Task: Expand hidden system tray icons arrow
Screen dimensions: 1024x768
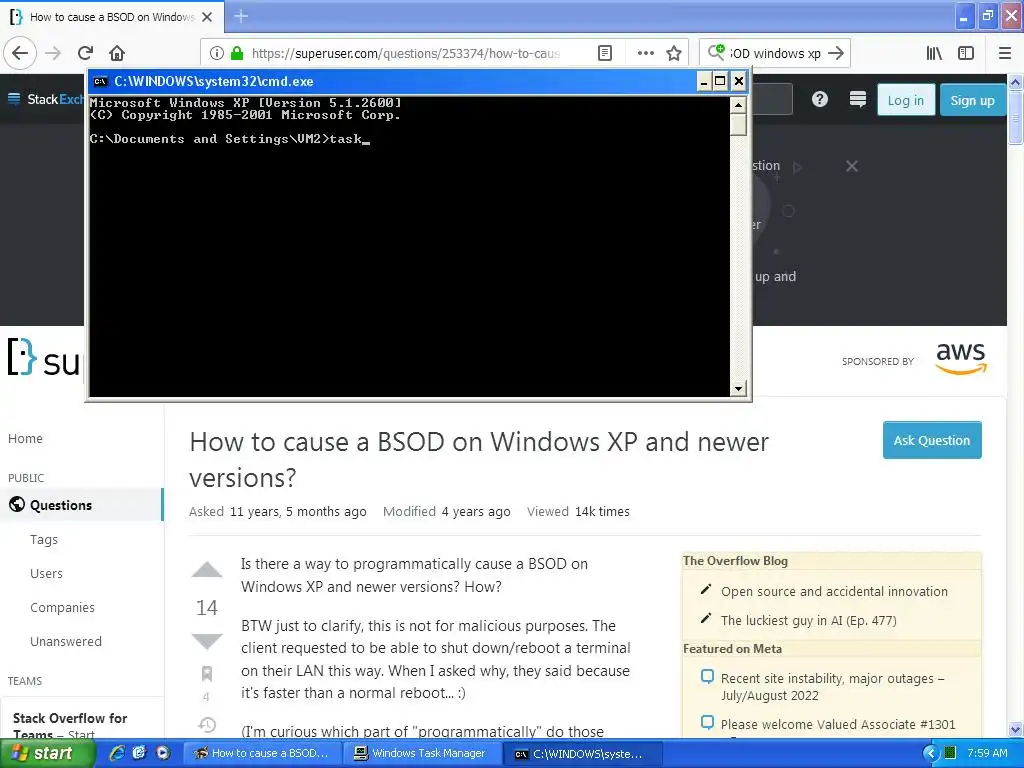Action: pyautogui.click(x=931, y=753)
